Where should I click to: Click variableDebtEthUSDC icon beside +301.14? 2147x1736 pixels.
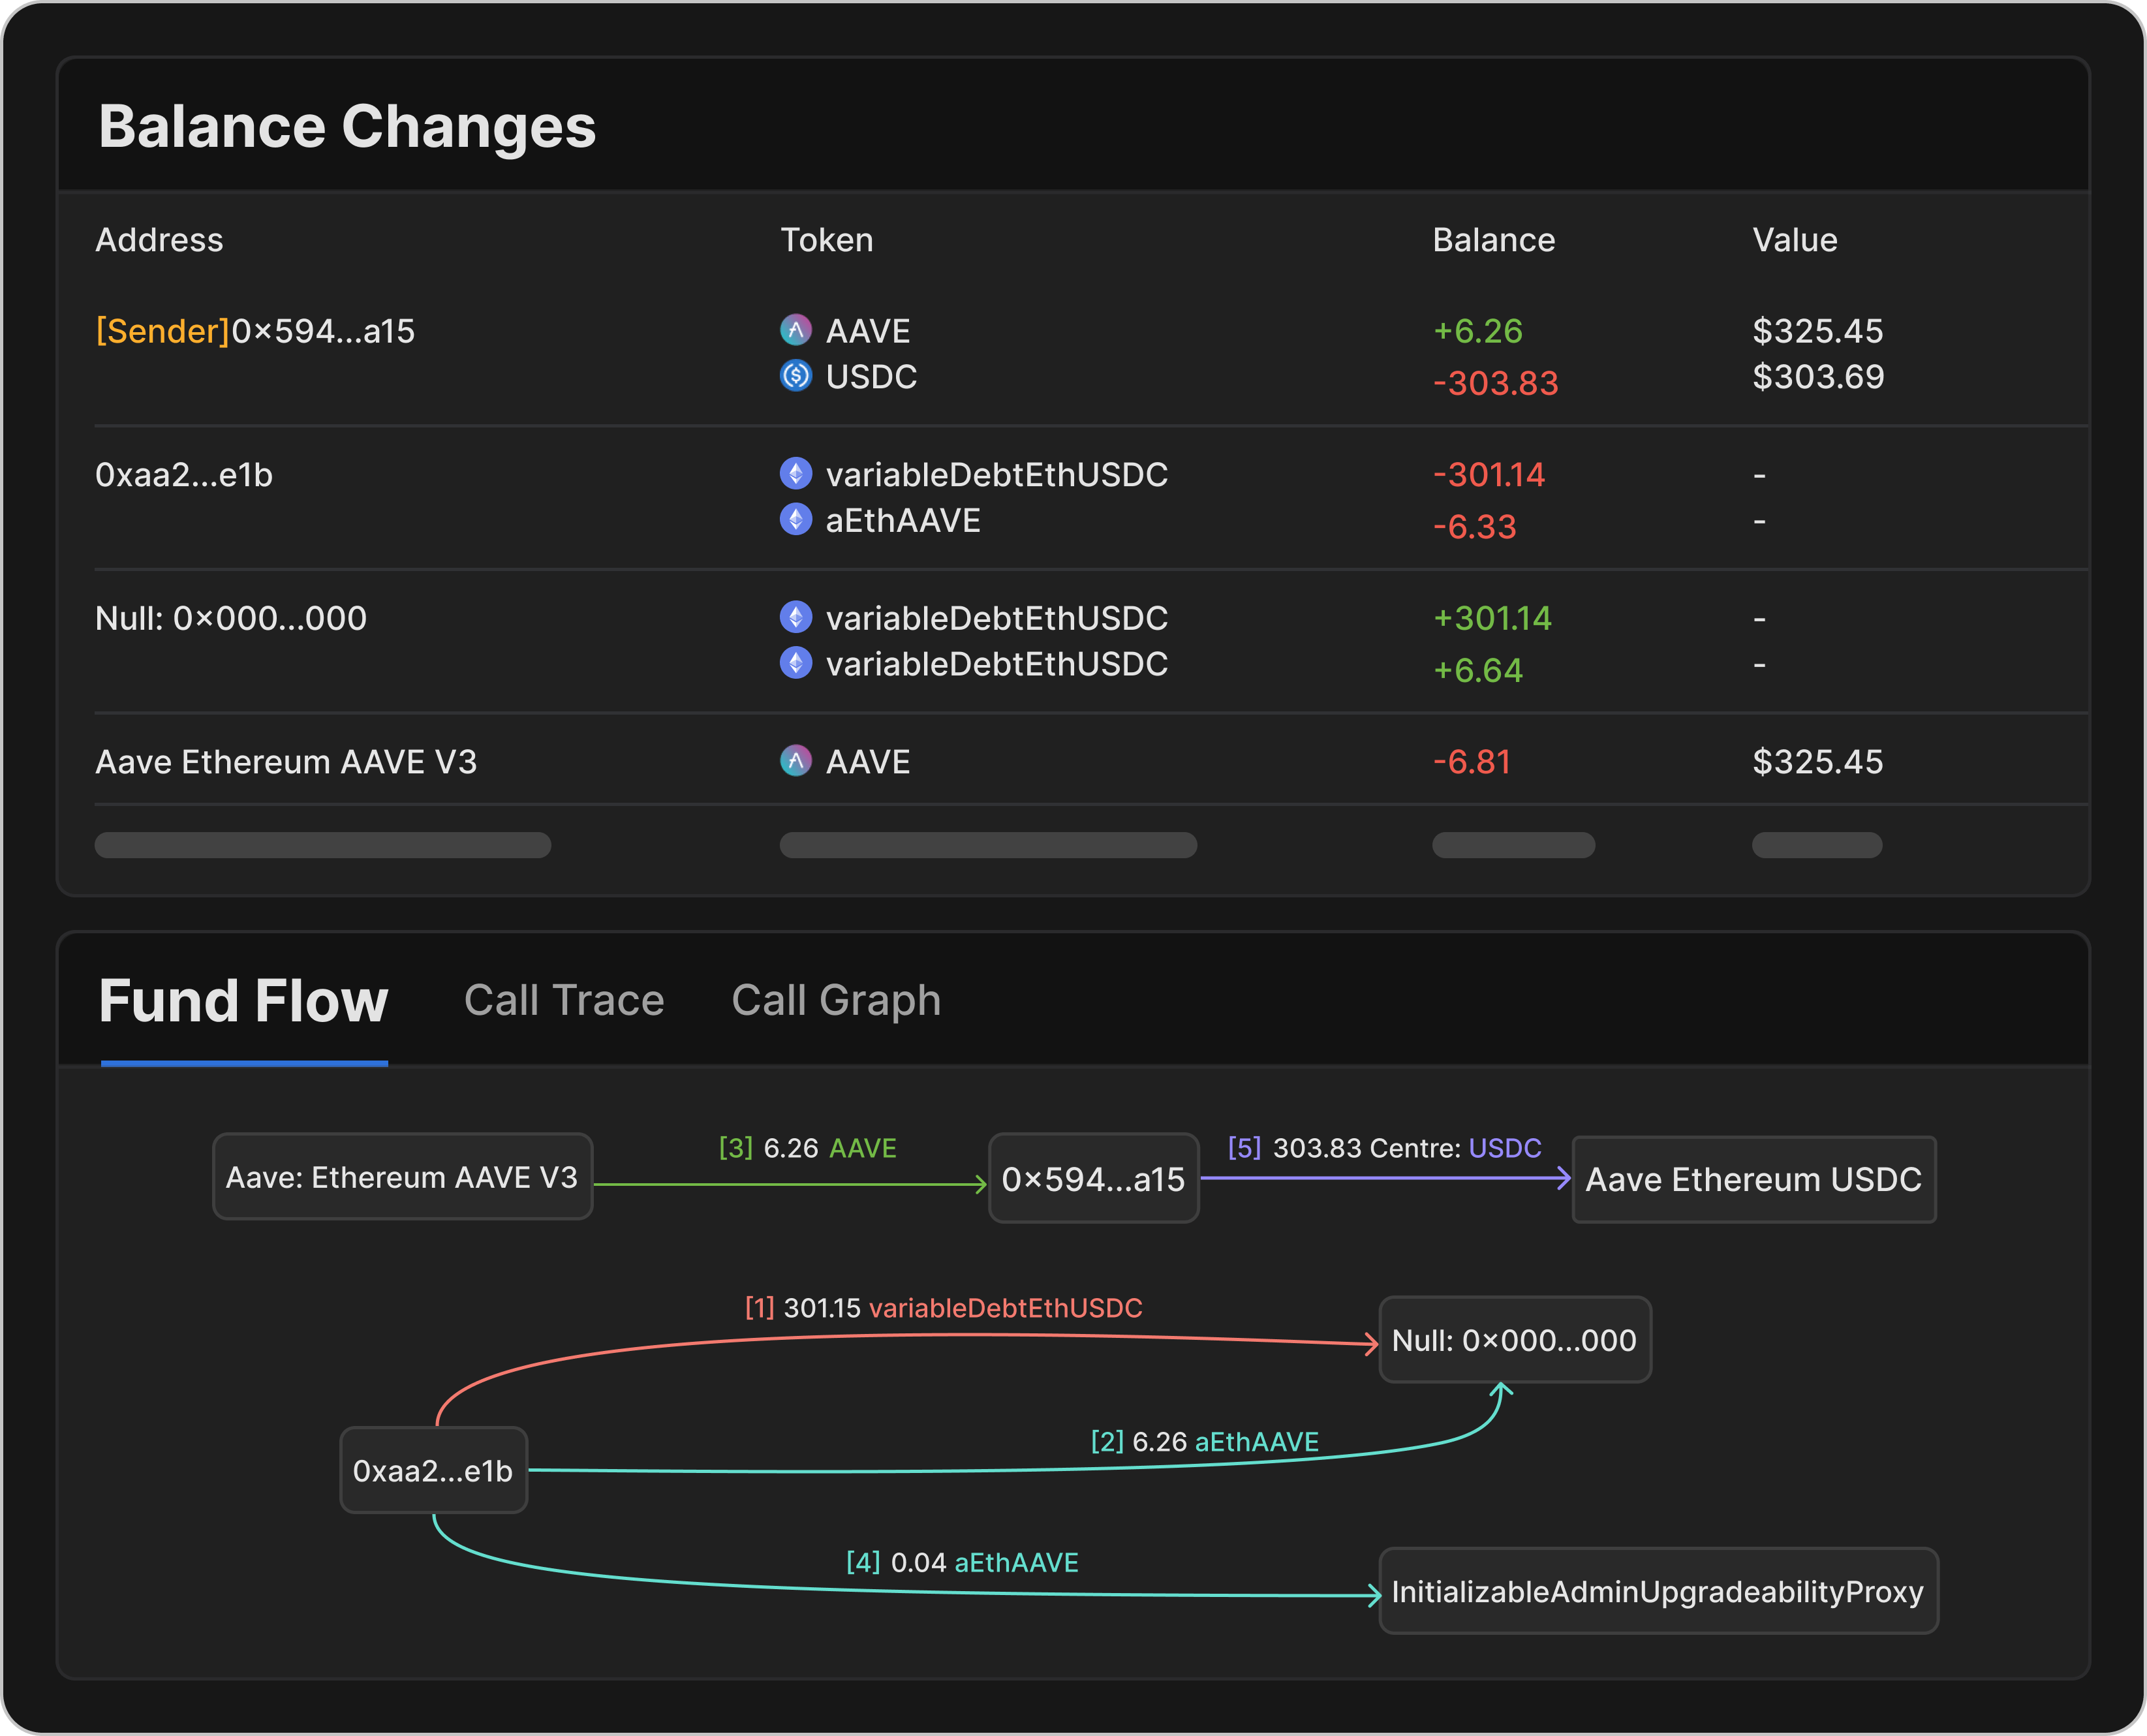point(795,618)
